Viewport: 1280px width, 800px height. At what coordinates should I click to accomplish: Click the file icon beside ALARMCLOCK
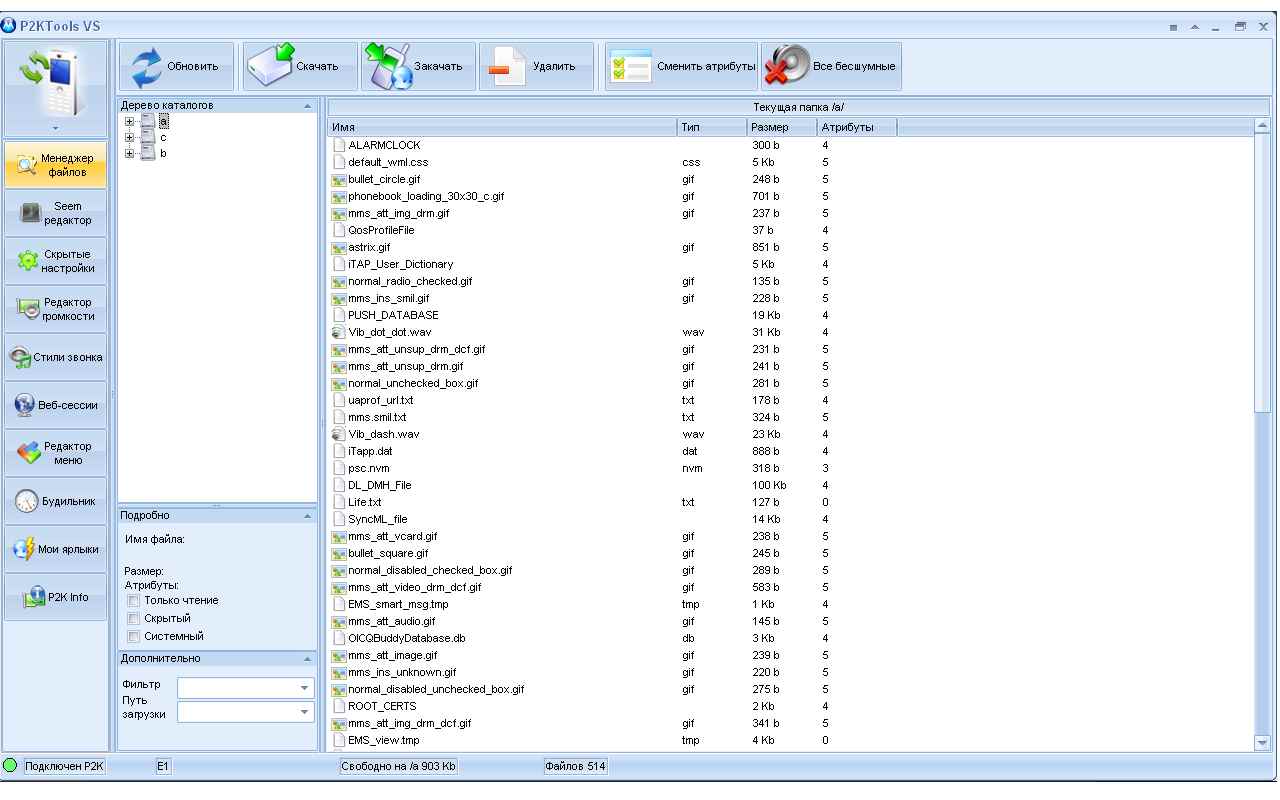coord(339,145)
